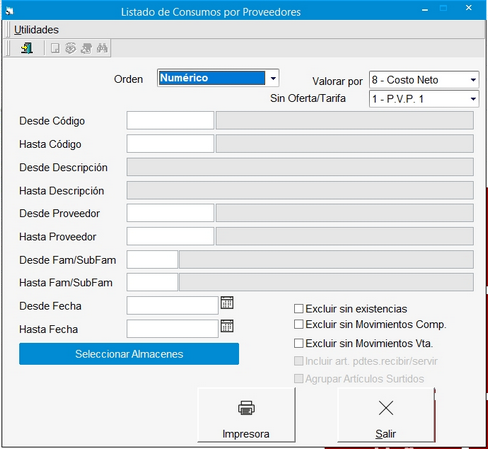Check Excluir sin Movimientos Vta. option
Viewport: 488px width, 449px height.
299,343
